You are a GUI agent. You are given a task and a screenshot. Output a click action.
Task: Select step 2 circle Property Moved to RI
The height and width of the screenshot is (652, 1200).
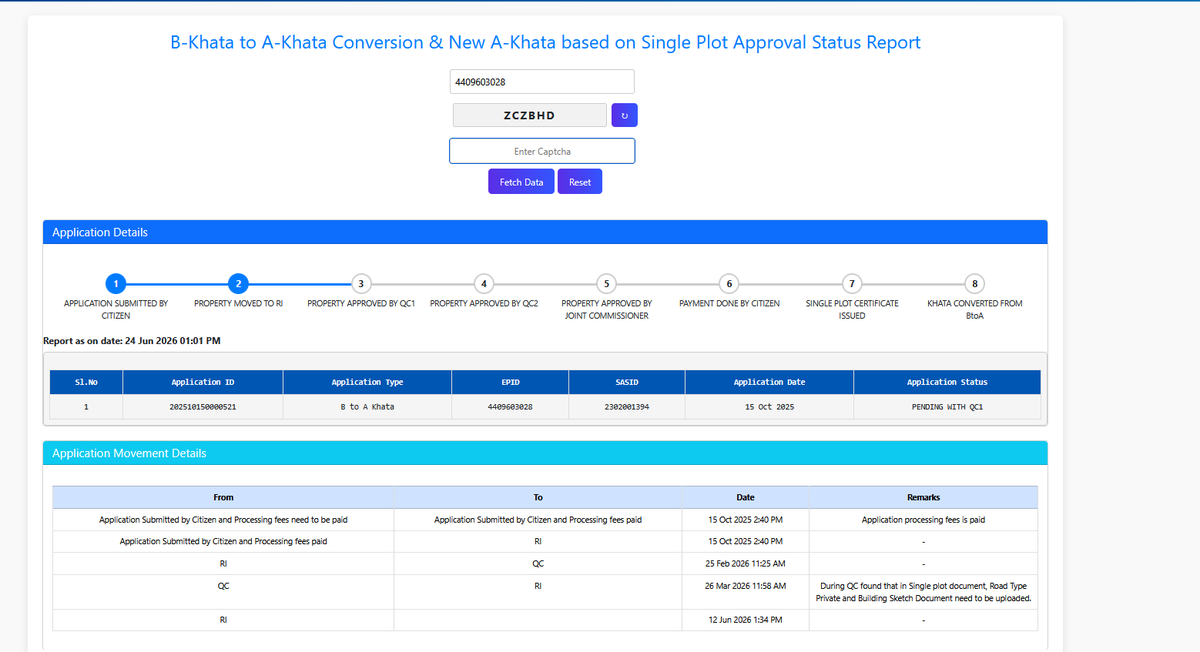tap(238, 282)
